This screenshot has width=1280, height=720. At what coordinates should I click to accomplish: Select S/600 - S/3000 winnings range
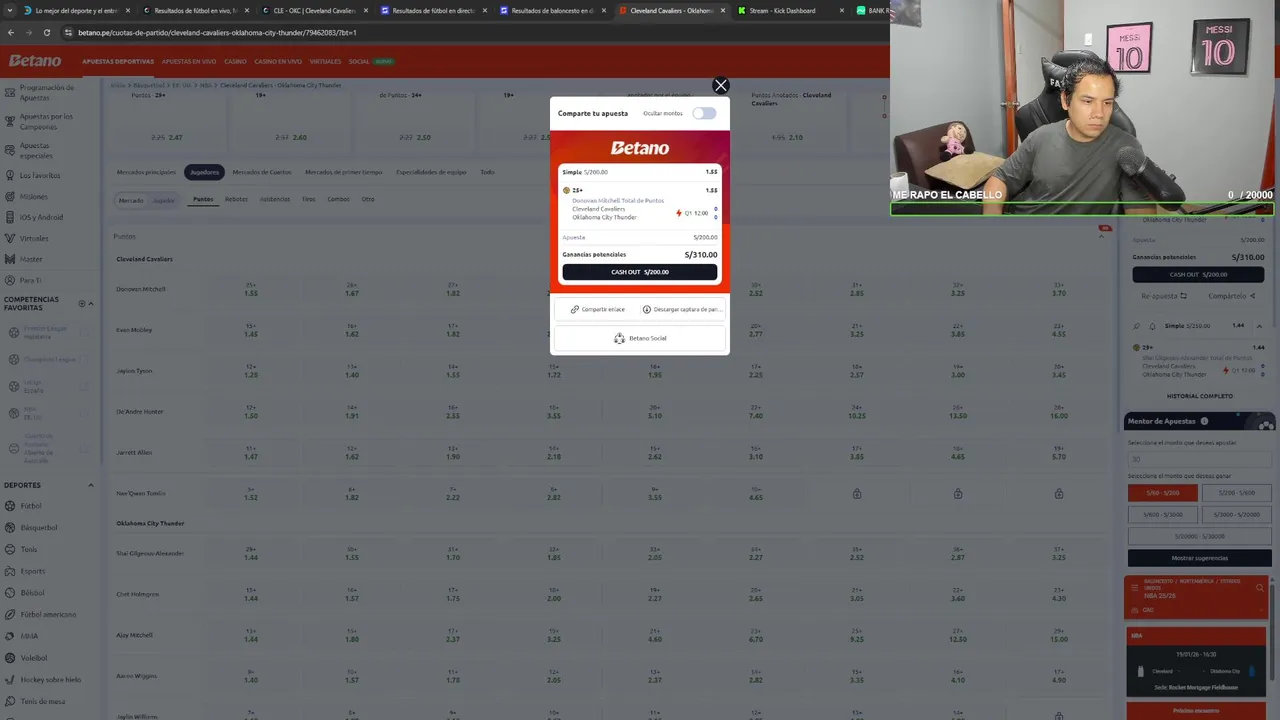click(x=1163, y=514)
